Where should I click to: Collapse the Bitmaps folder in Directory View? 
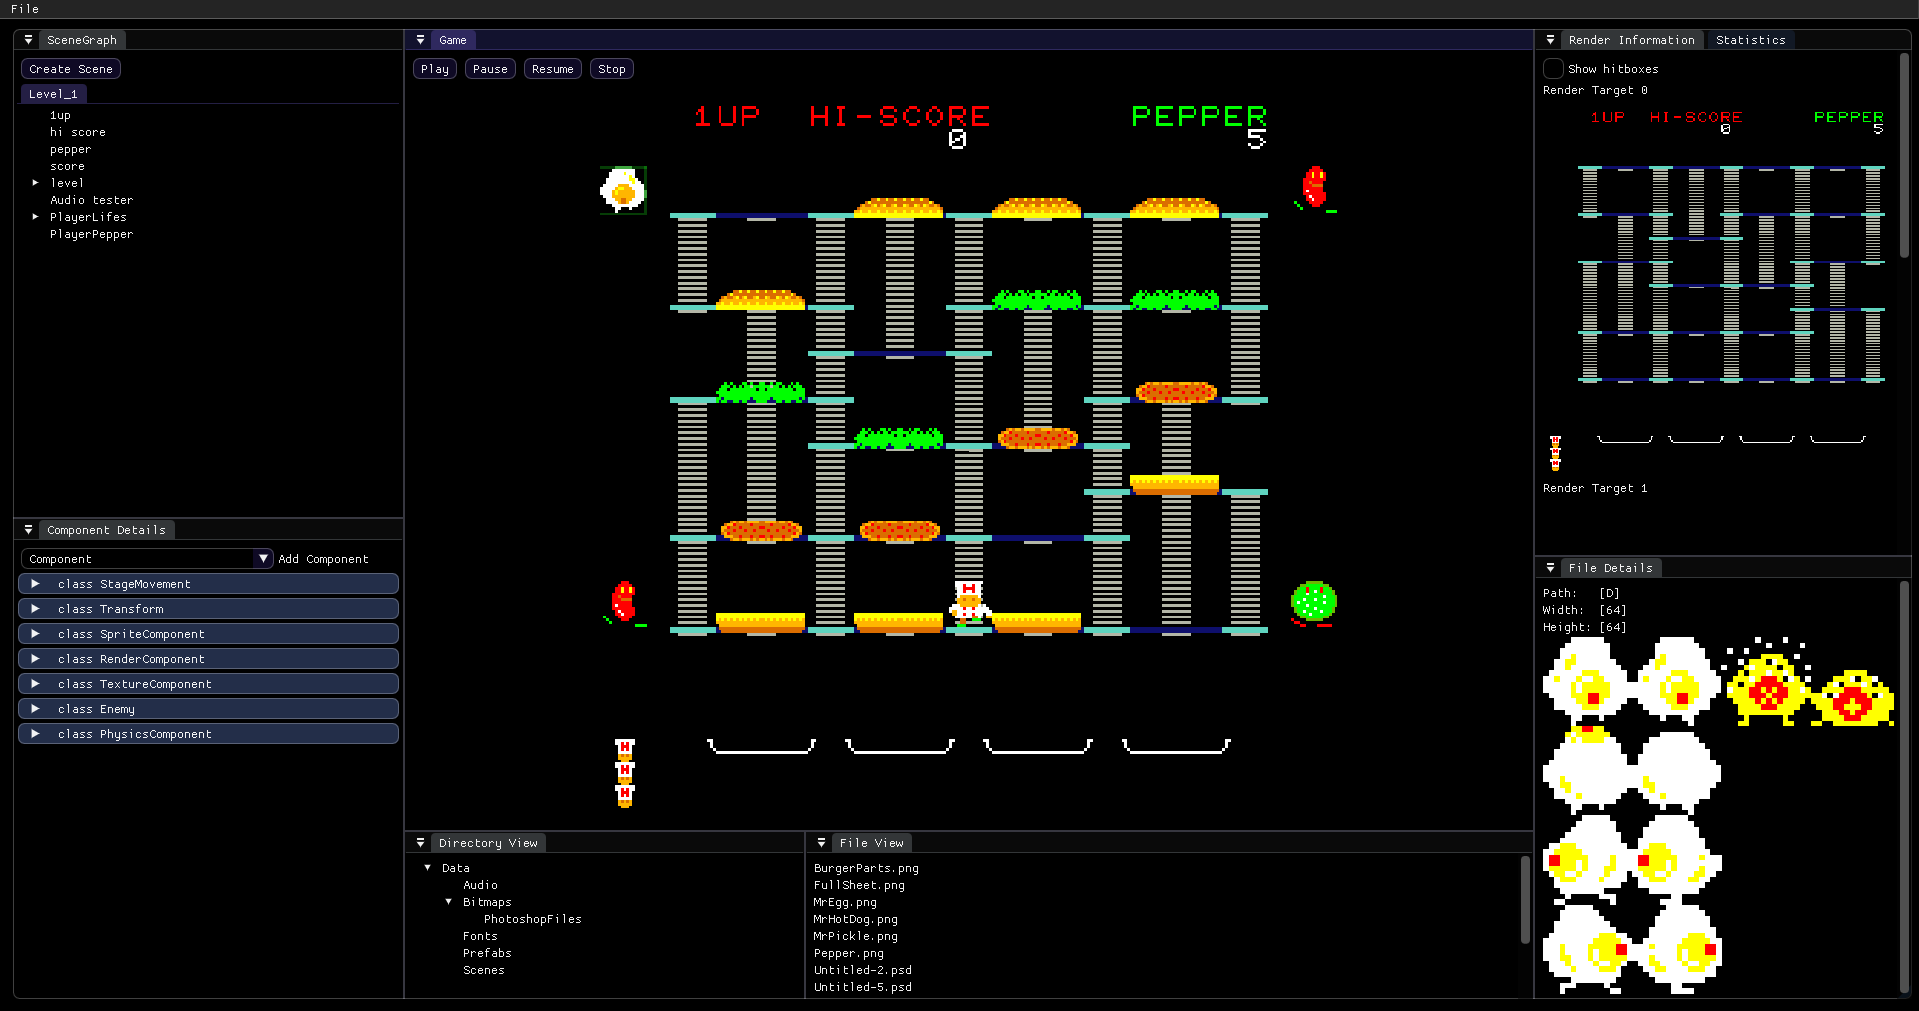[x=448, y=901]
